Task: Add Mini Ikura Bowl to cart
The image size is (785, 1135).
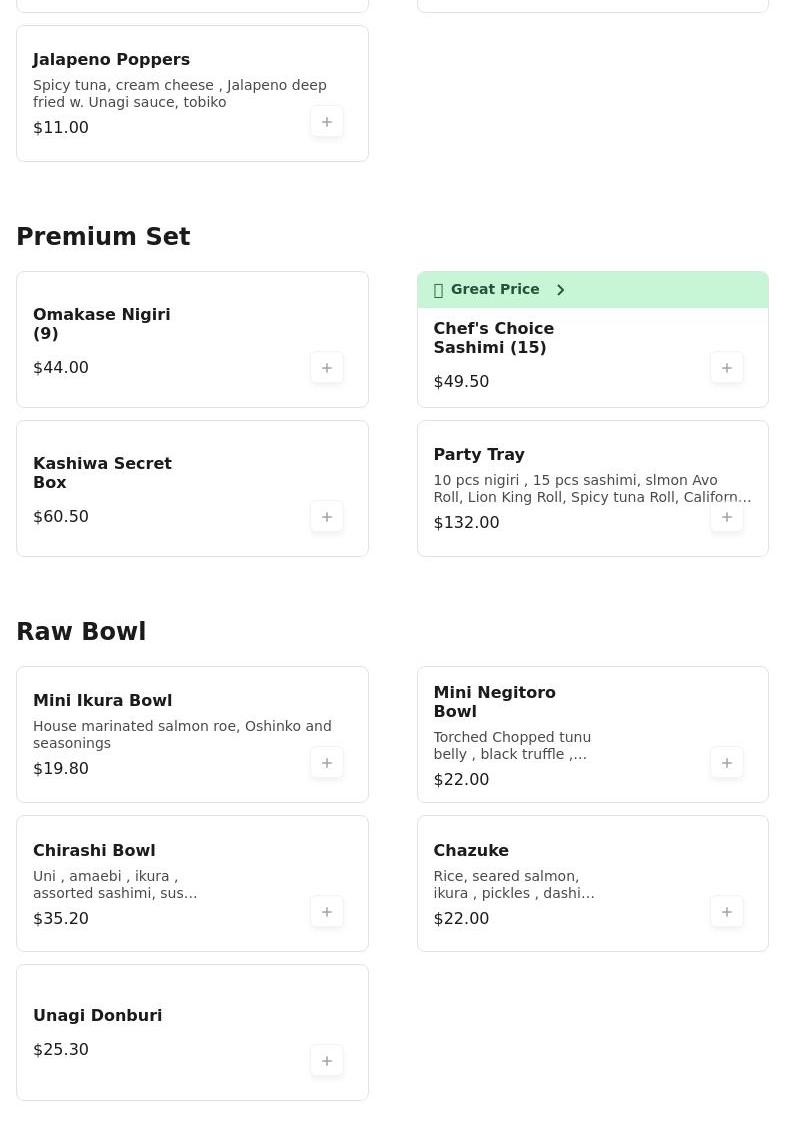Action: pos(327,763)
